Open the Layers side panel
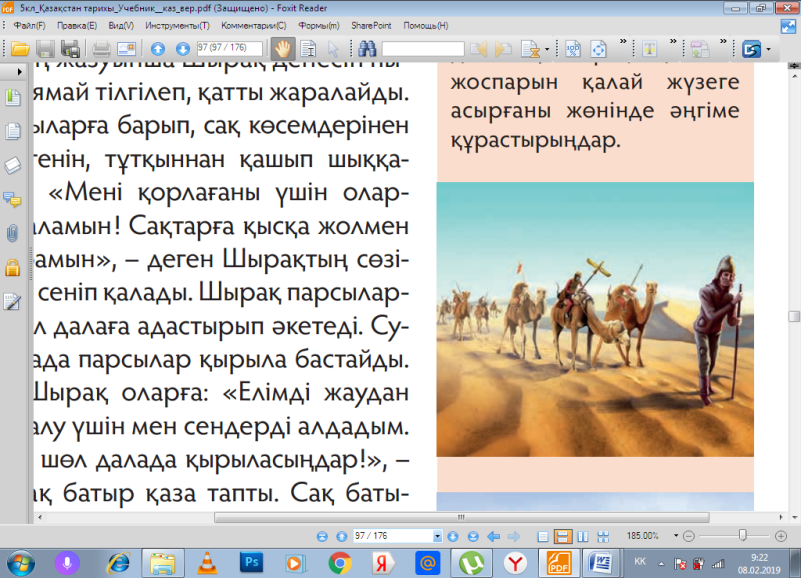The height and width of the screenshot is (578, 801). coord(13,166)
